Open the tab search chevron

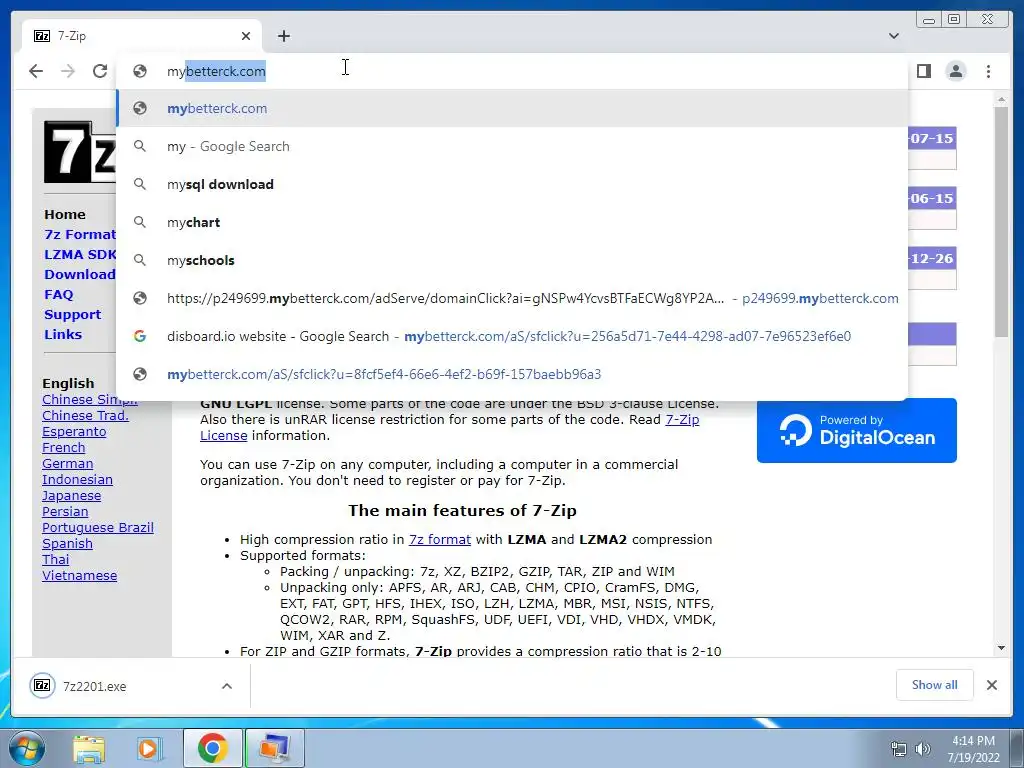(x=893, y=36)
